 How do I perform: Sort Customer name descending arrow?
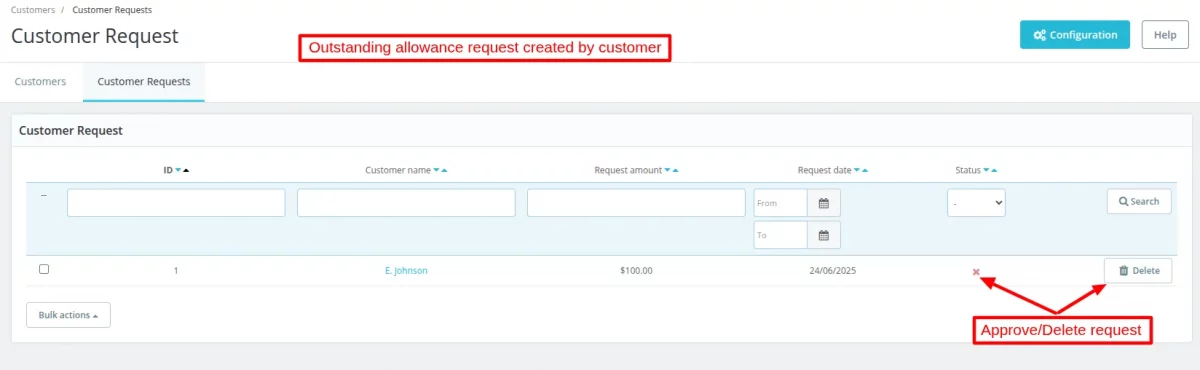pyautogui.click(x=437, y=171)
